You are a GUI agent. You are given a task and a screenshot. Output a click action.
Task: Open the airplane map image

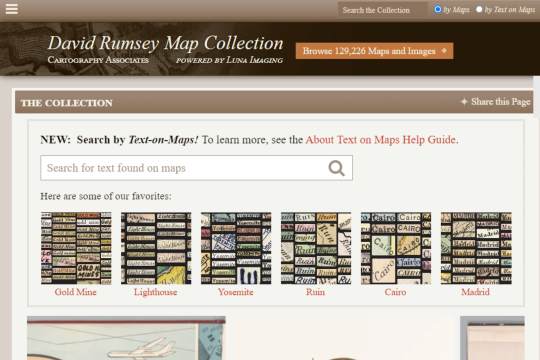click(x=126, y=338)
